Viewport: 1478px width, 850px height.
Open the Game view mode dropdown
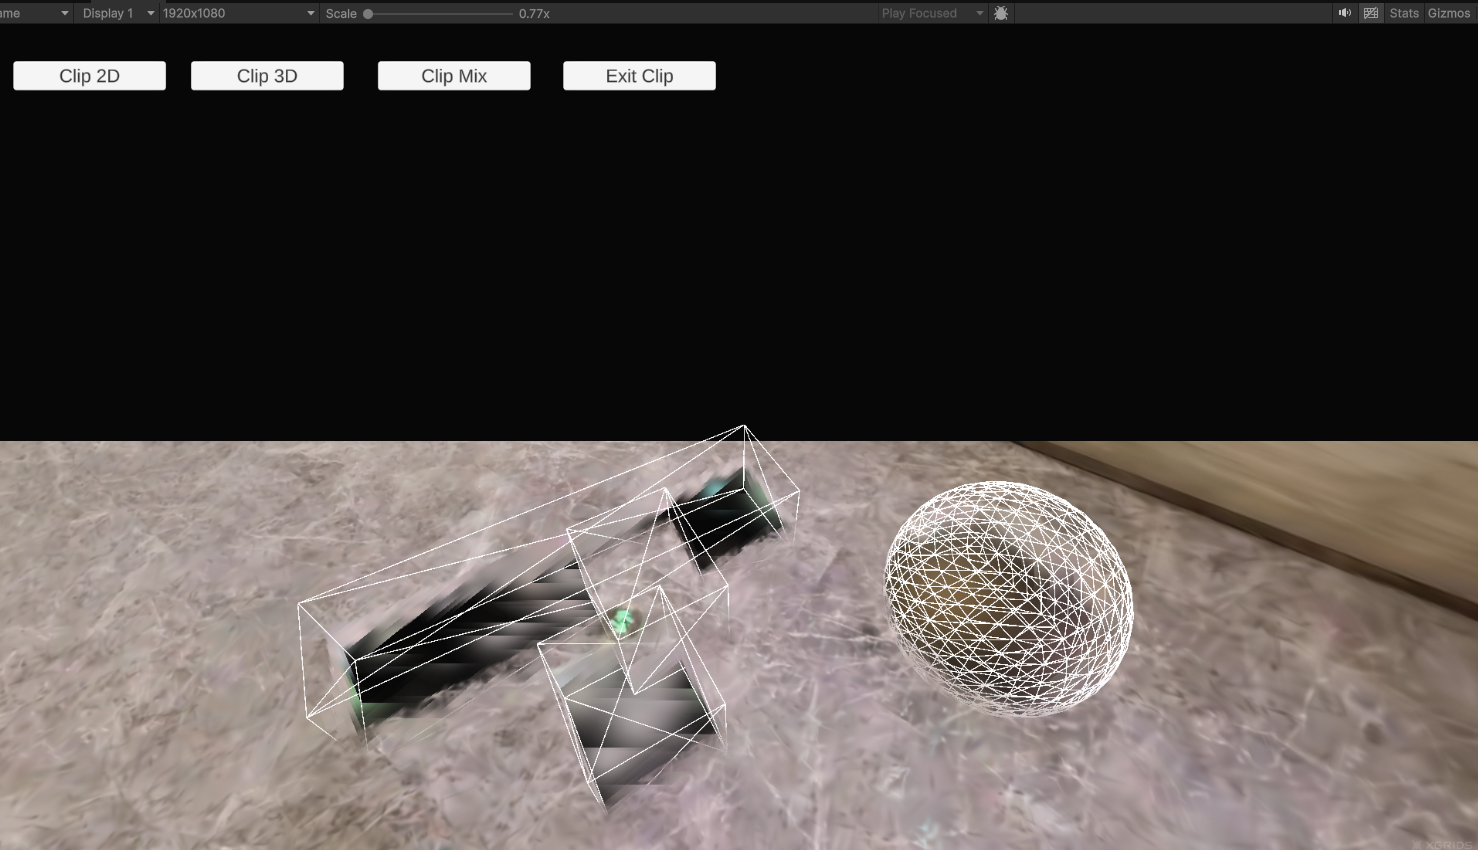35,13
